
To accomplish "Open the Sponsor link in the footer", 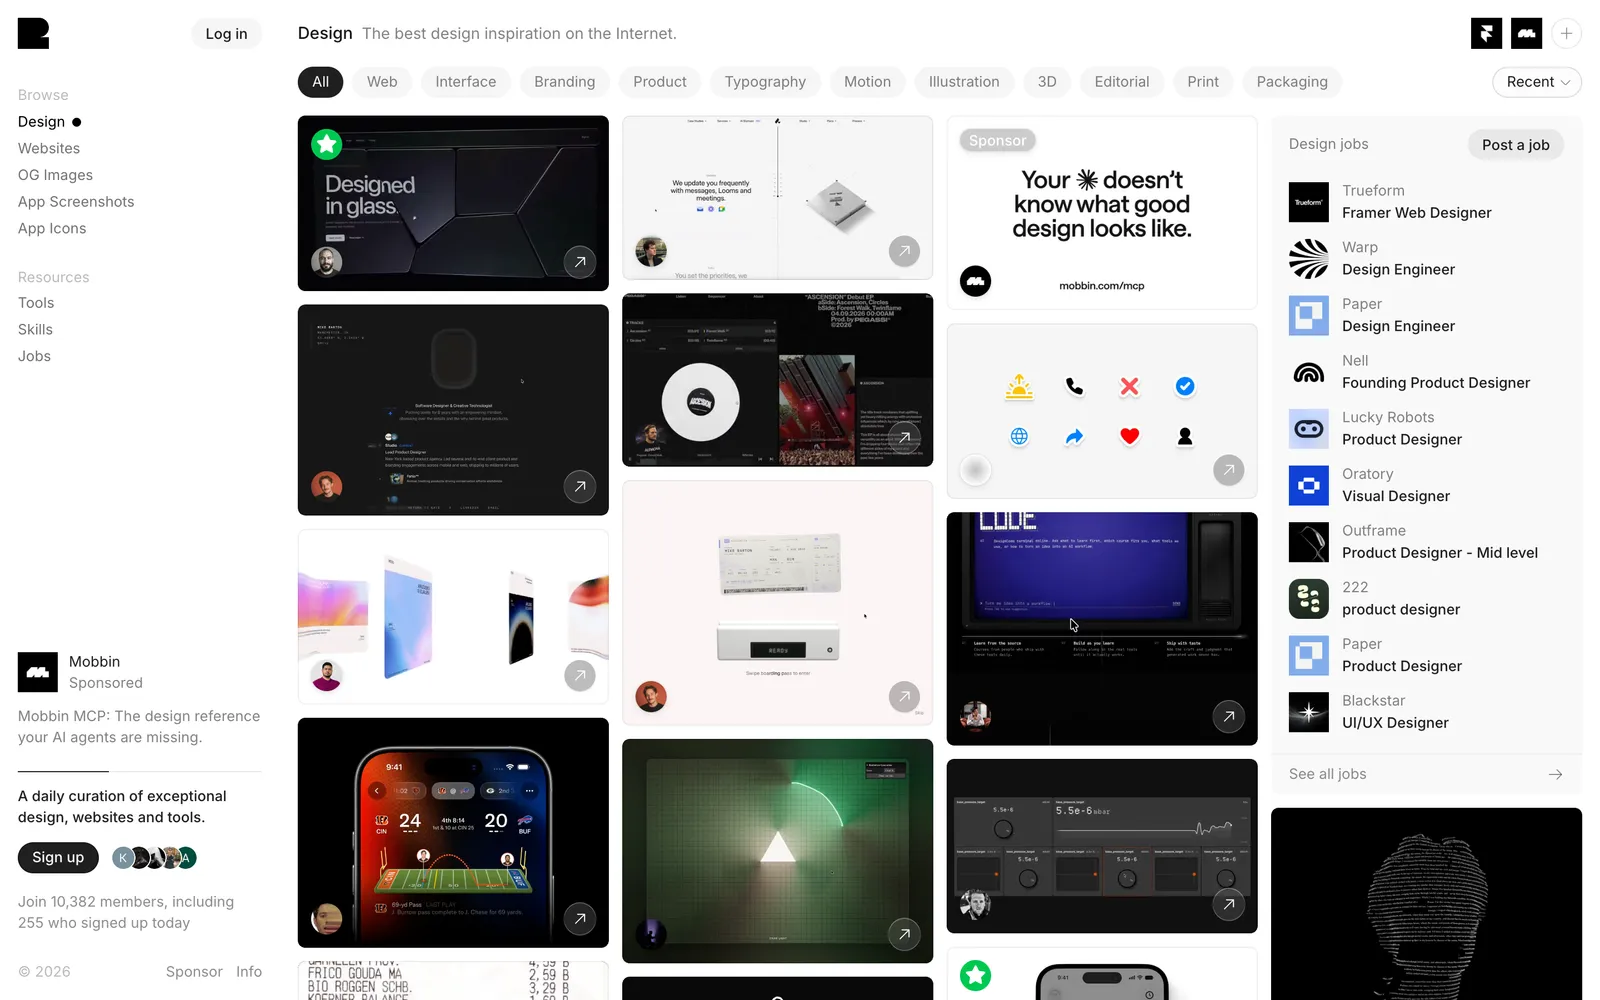I will pos(194,972).
